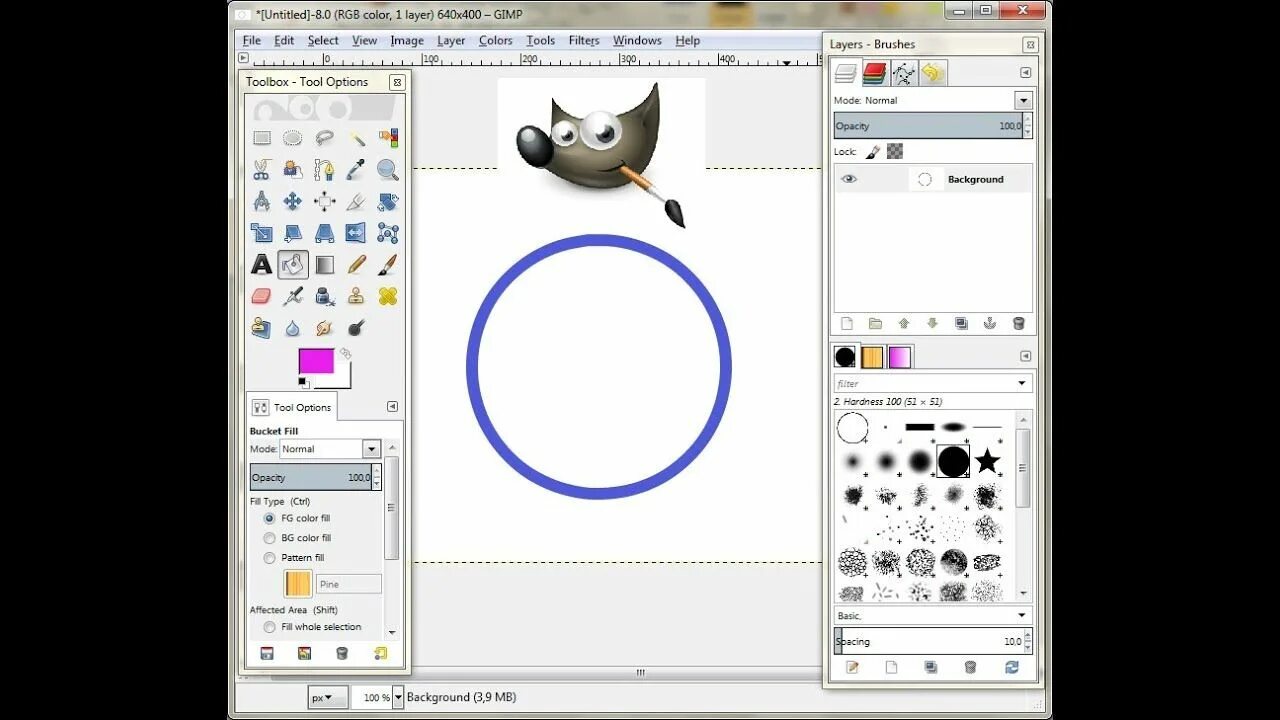The height and width of the screenshot is (720, 1280).
Task: Select the Paths tool
Action: 325,170
